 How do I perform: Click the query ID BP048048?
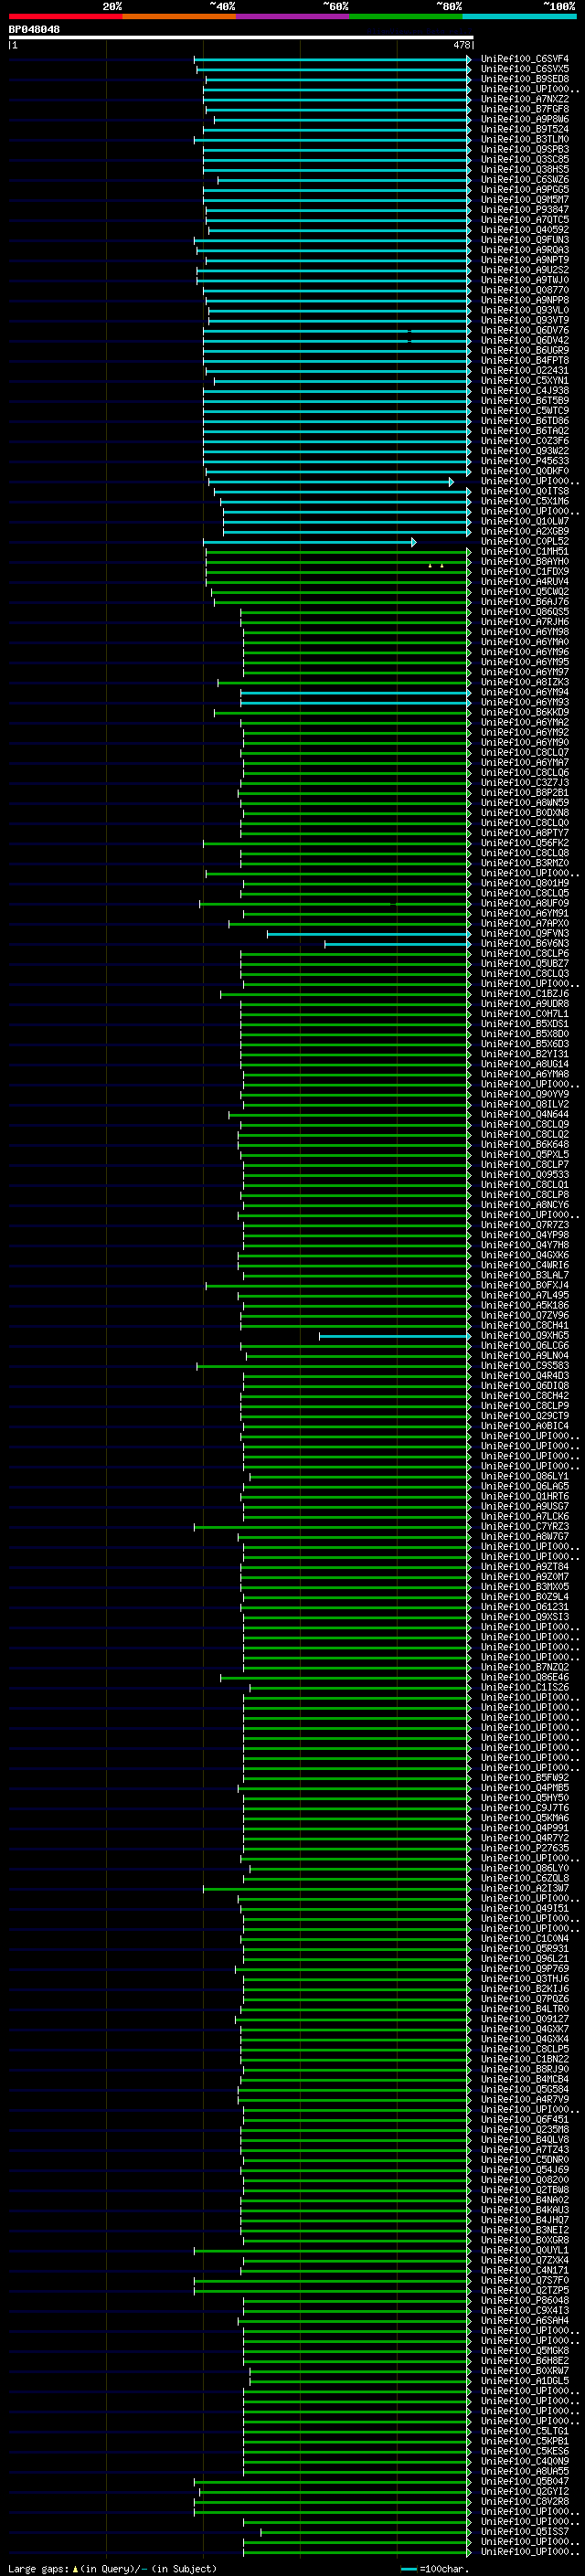tap(34, 30)
